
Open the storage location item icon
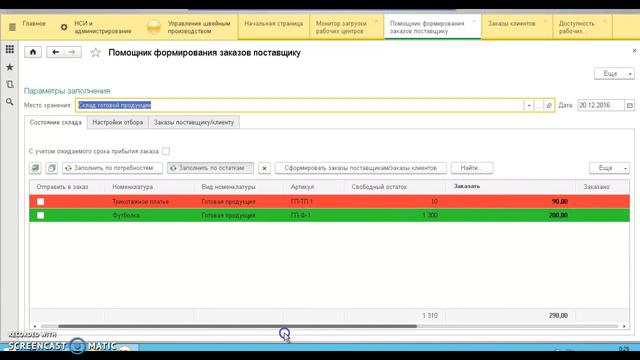(x=549, y=105)
